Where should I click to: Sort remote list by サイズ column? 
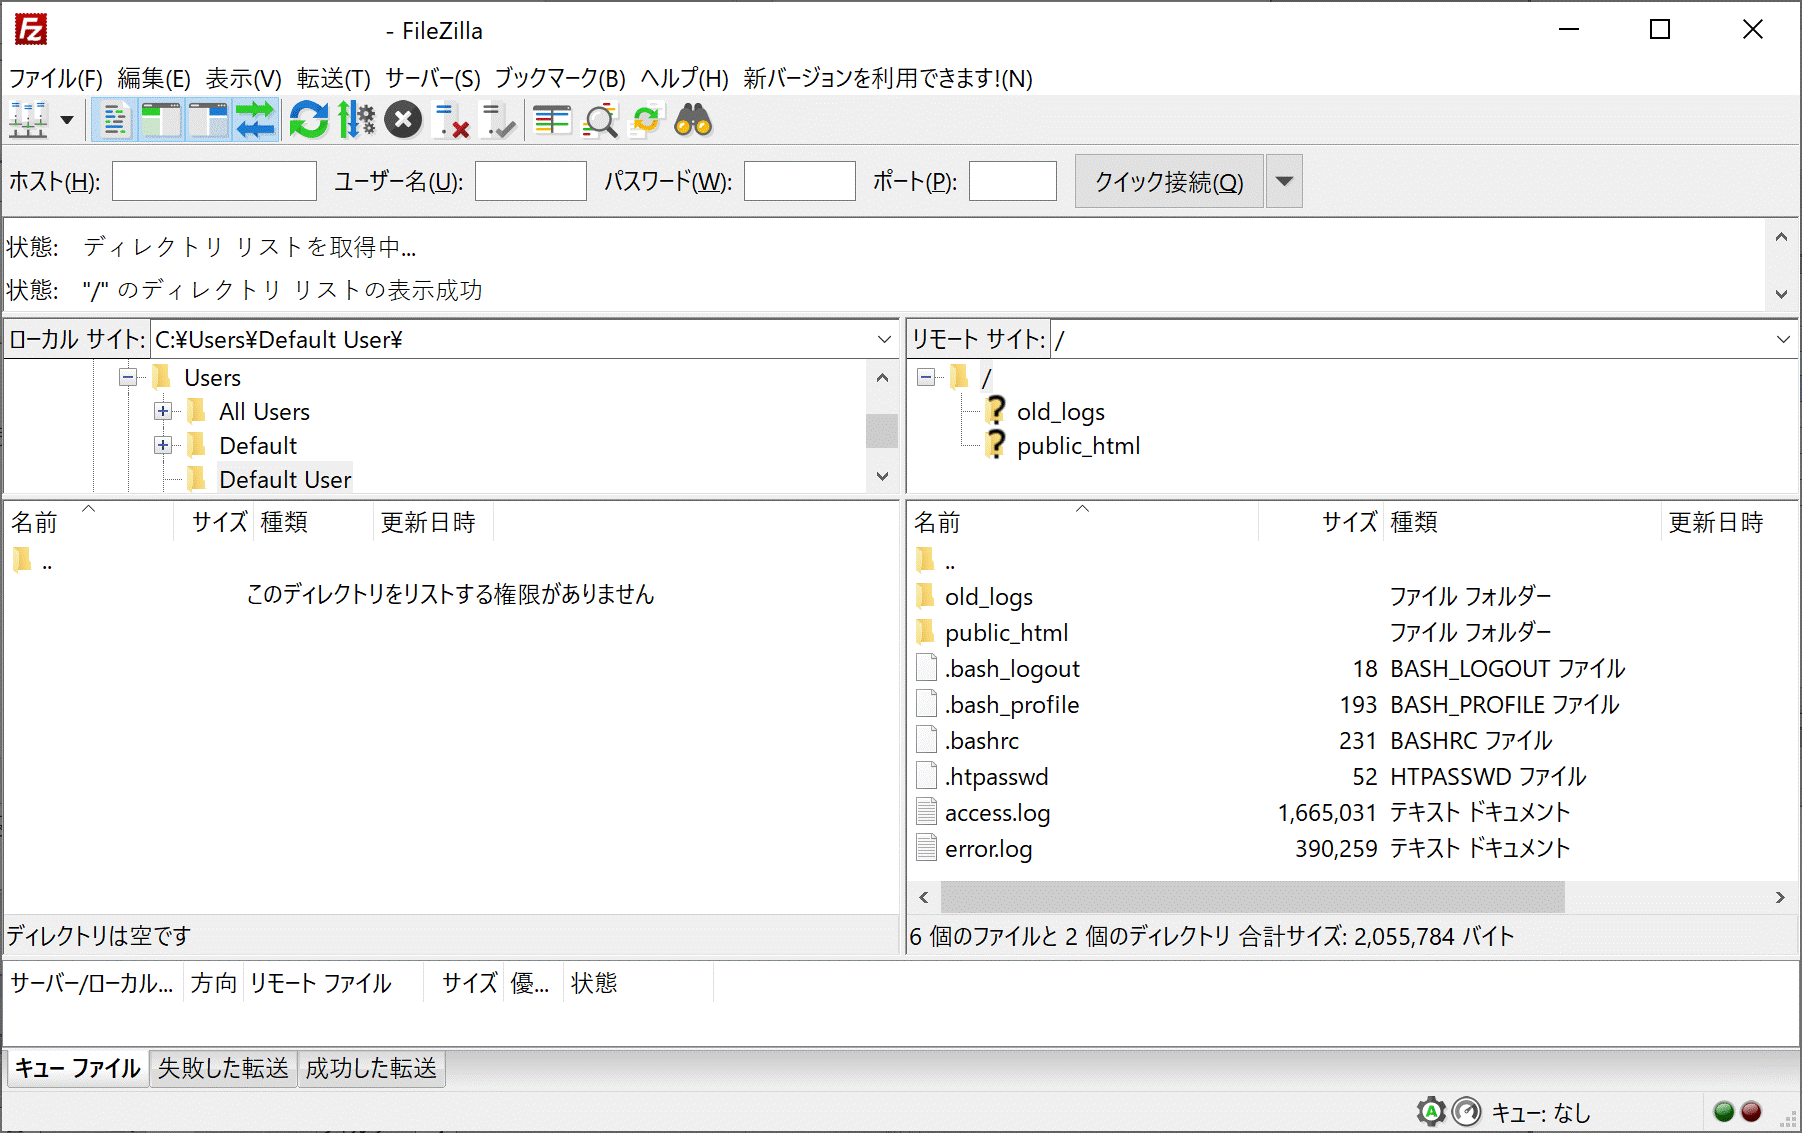point(1321,522)
